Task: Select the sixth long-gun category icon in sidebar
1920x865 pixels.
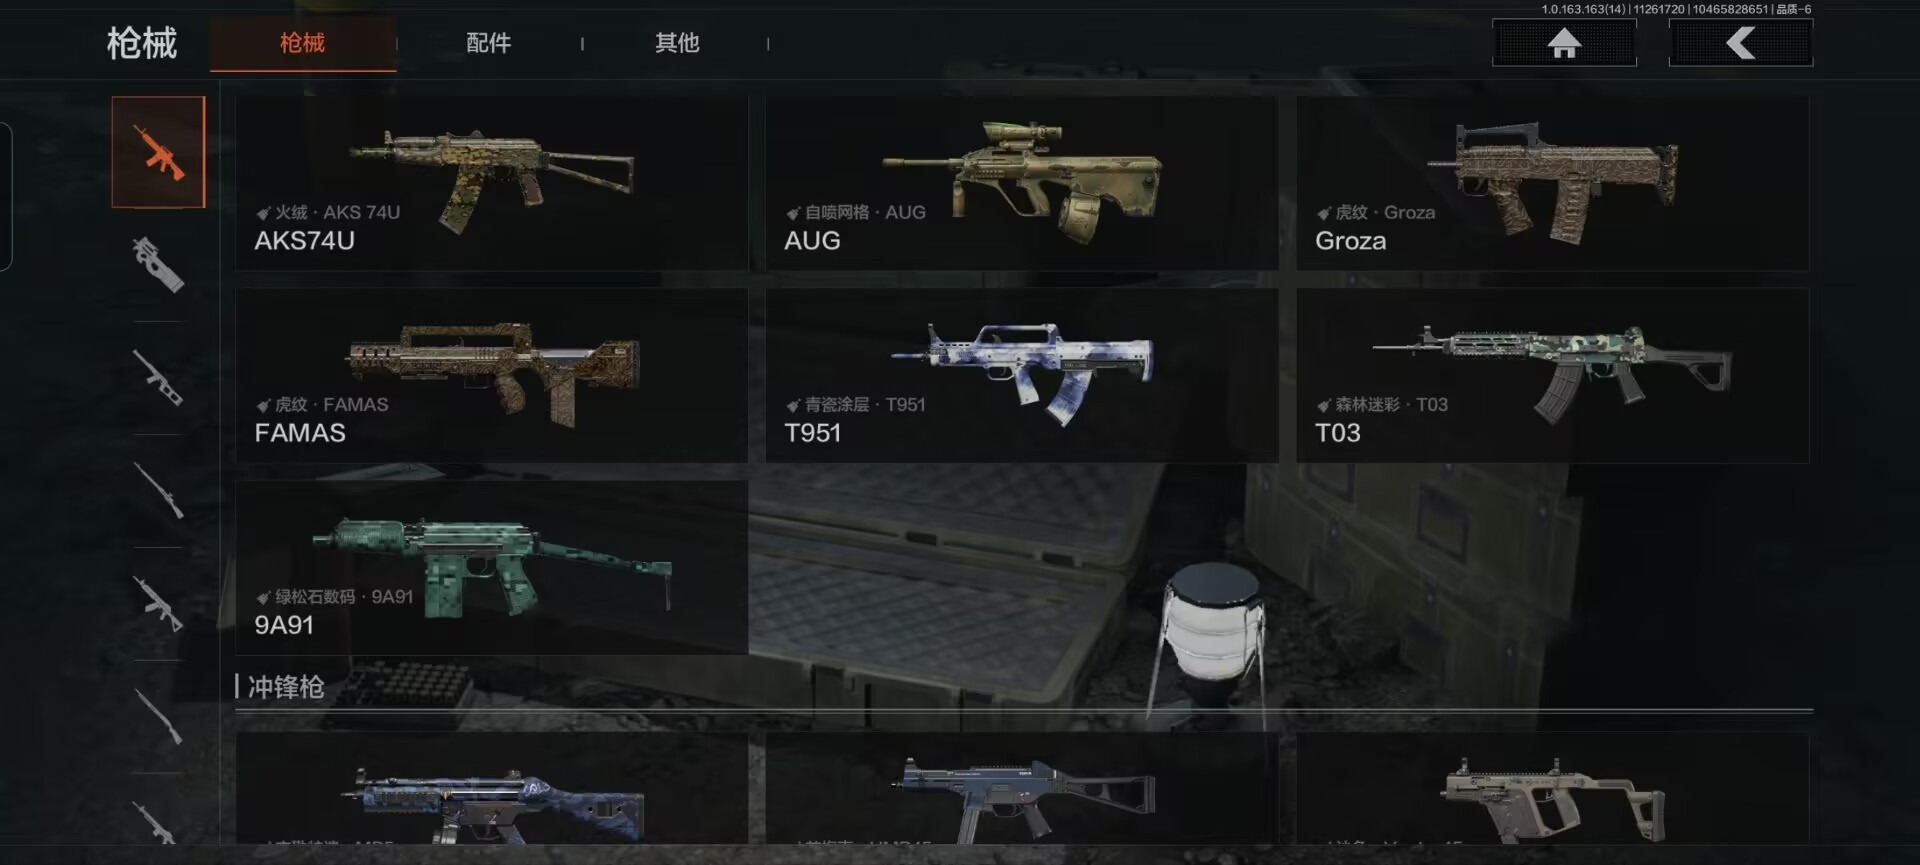Action: coord(158,717)
